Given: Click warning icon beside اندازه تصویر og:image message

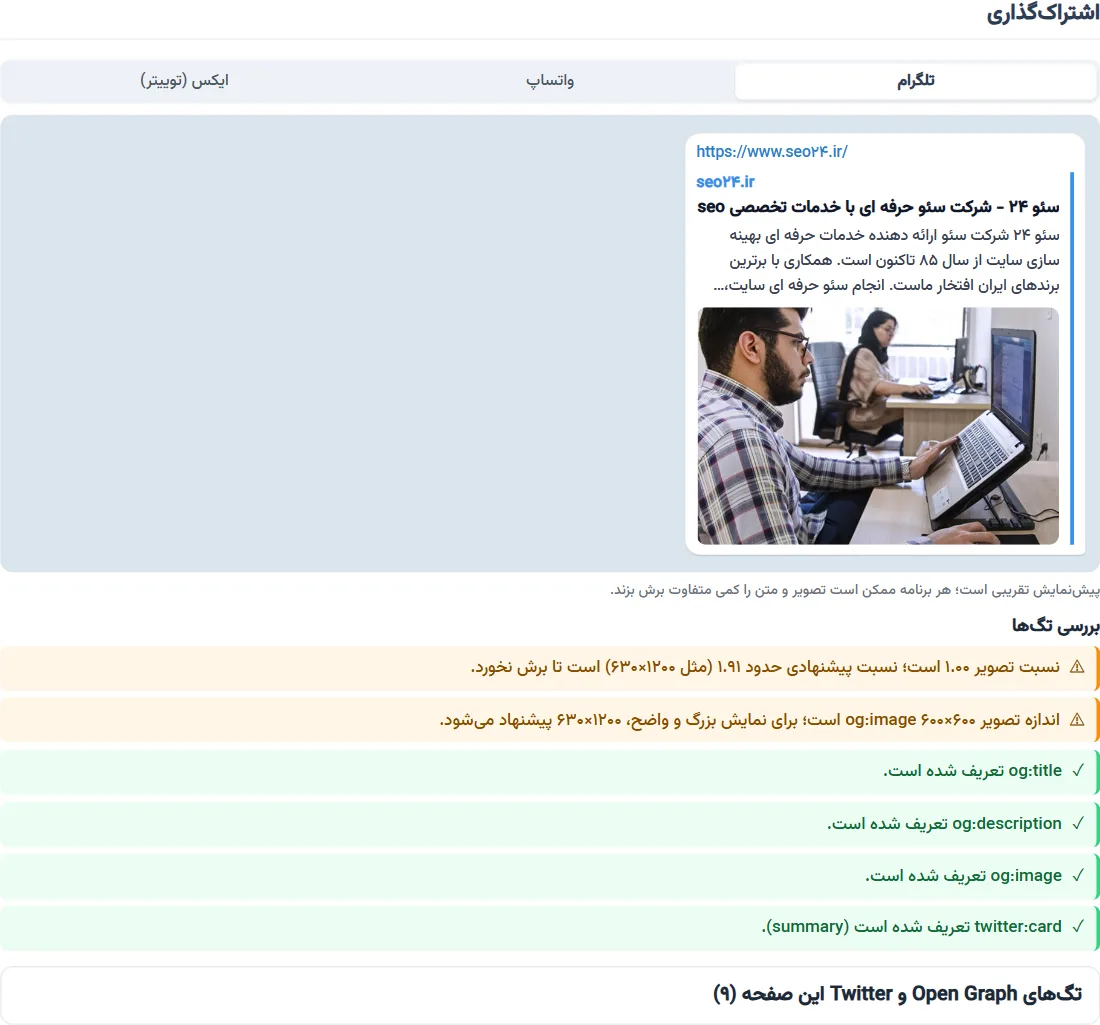Looking at the screenshot, I should pos(1077,720).
